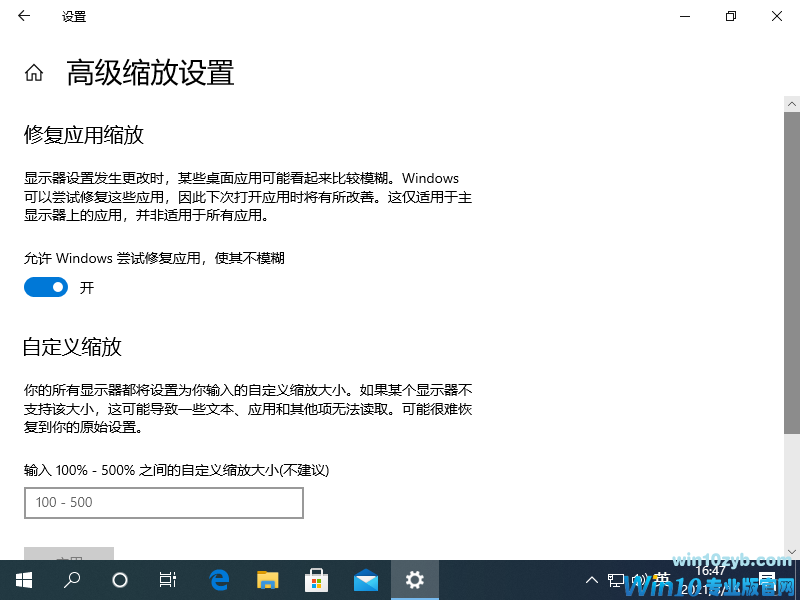Toggle off the Windows app fix switch
Viewport: 800px width, 600px height.
click(45, 287)
